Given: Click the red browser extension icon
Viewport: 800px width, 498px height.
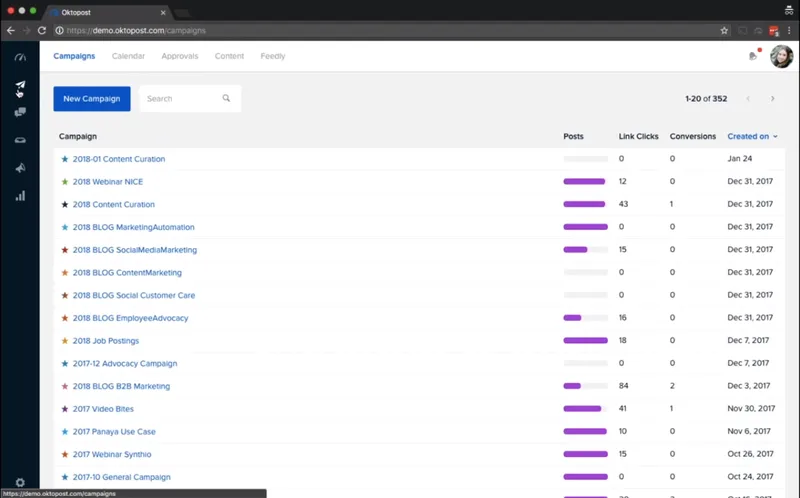Looking at the screenshot, I should pos(773,31).
